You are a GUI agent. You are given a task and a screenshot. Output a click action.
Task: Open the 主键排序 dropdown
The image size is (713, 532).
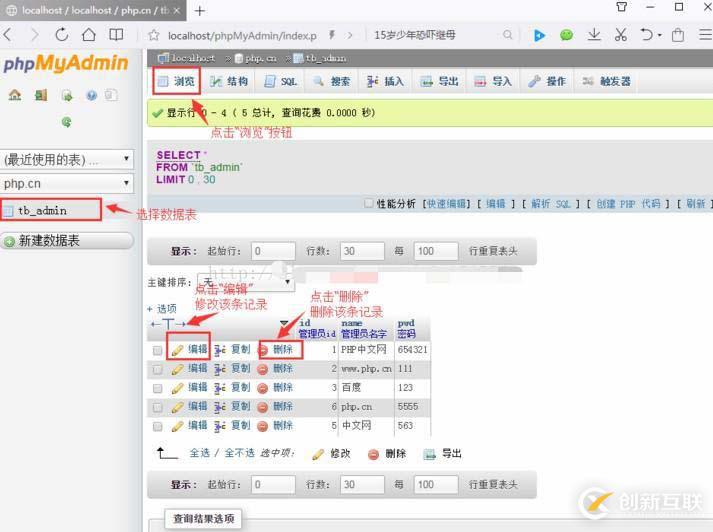coord(246,282)
